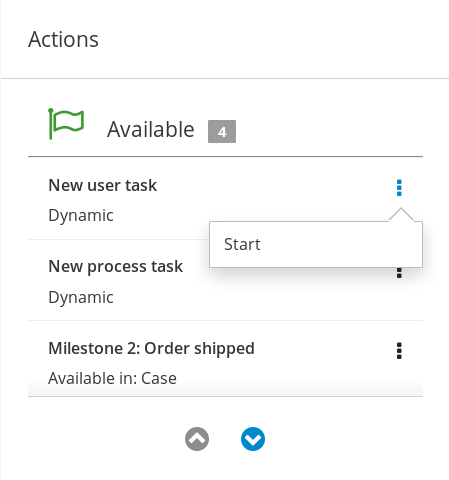The image size is (449, 480).
Task: Show previous actions with gray up chevron
Action: [x=197, y=439]
